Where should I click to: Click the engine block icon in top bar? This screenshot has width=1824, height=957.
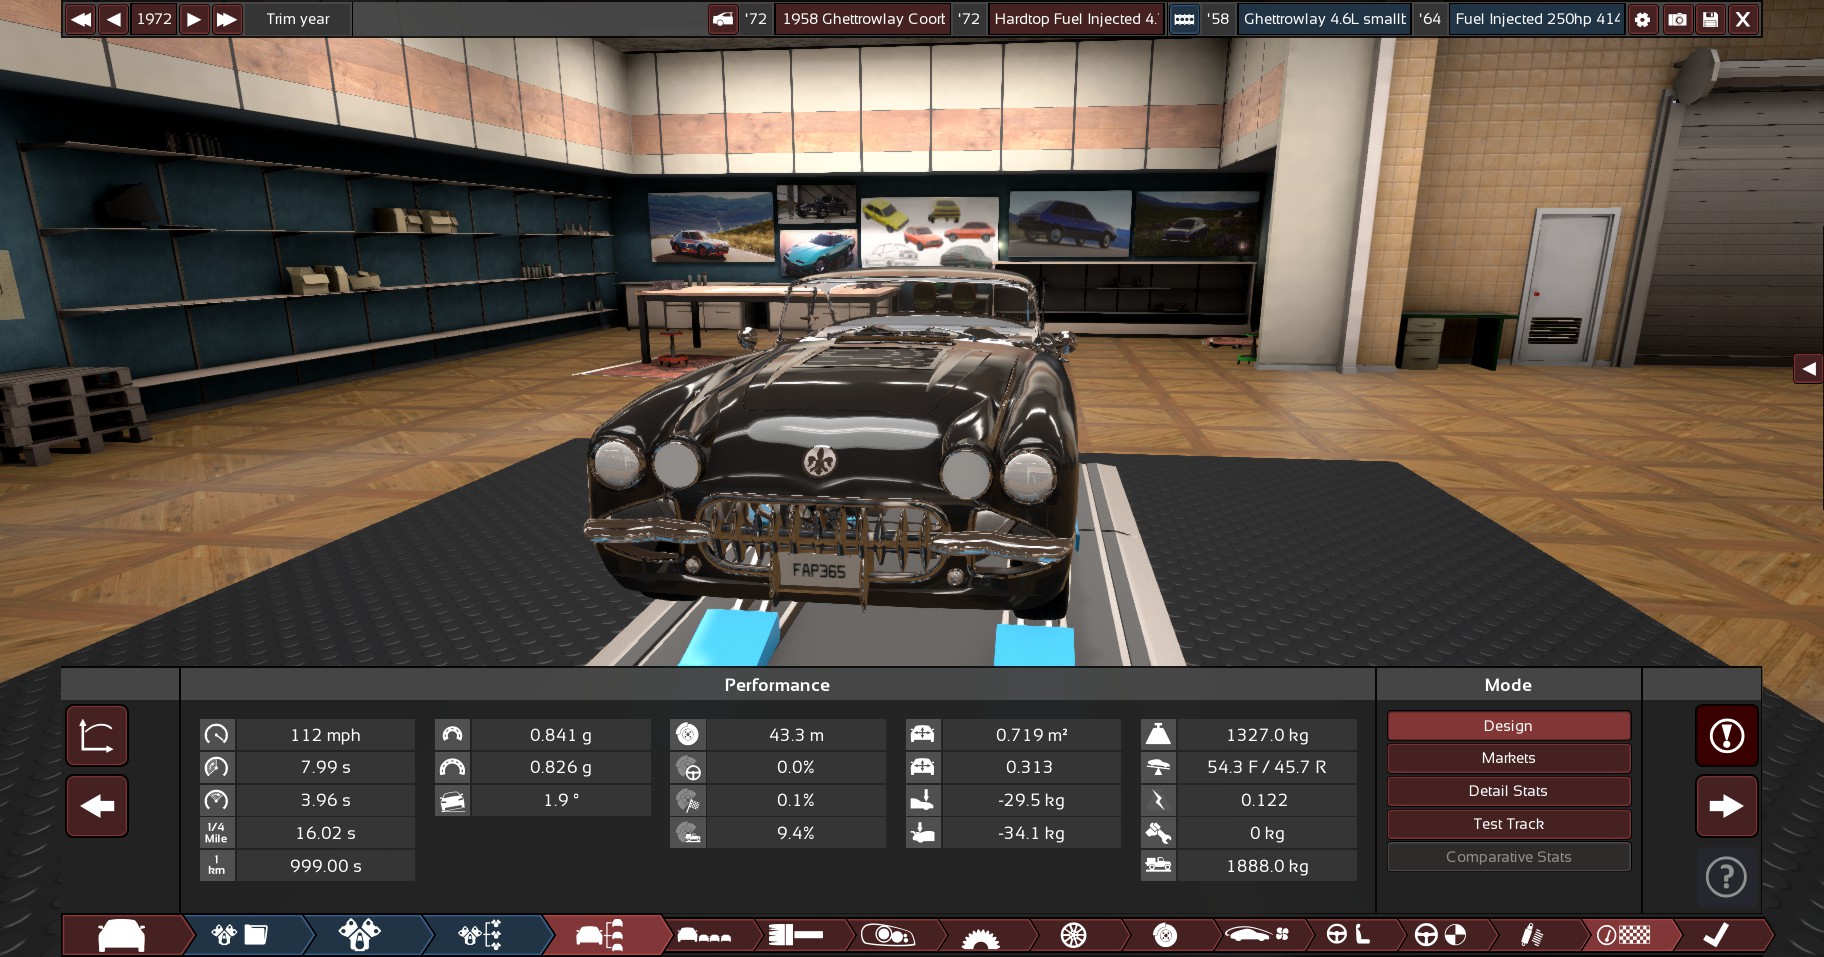[x=1184, y=19]
